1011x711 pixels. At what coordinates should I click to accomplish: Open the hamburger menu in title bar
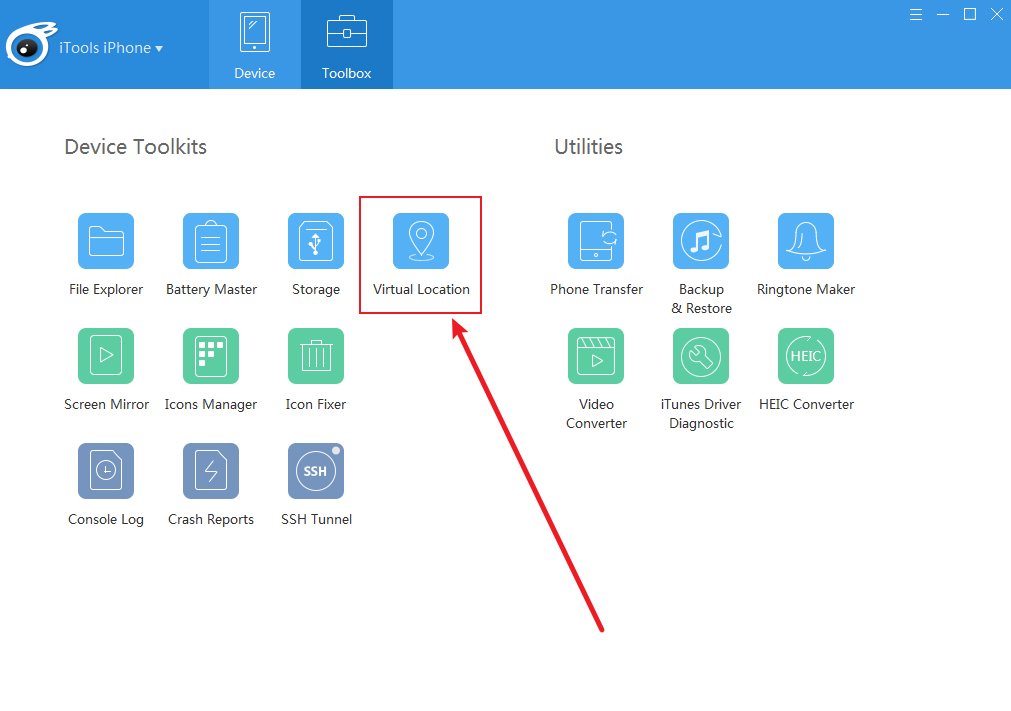click(x=916, y=14)
